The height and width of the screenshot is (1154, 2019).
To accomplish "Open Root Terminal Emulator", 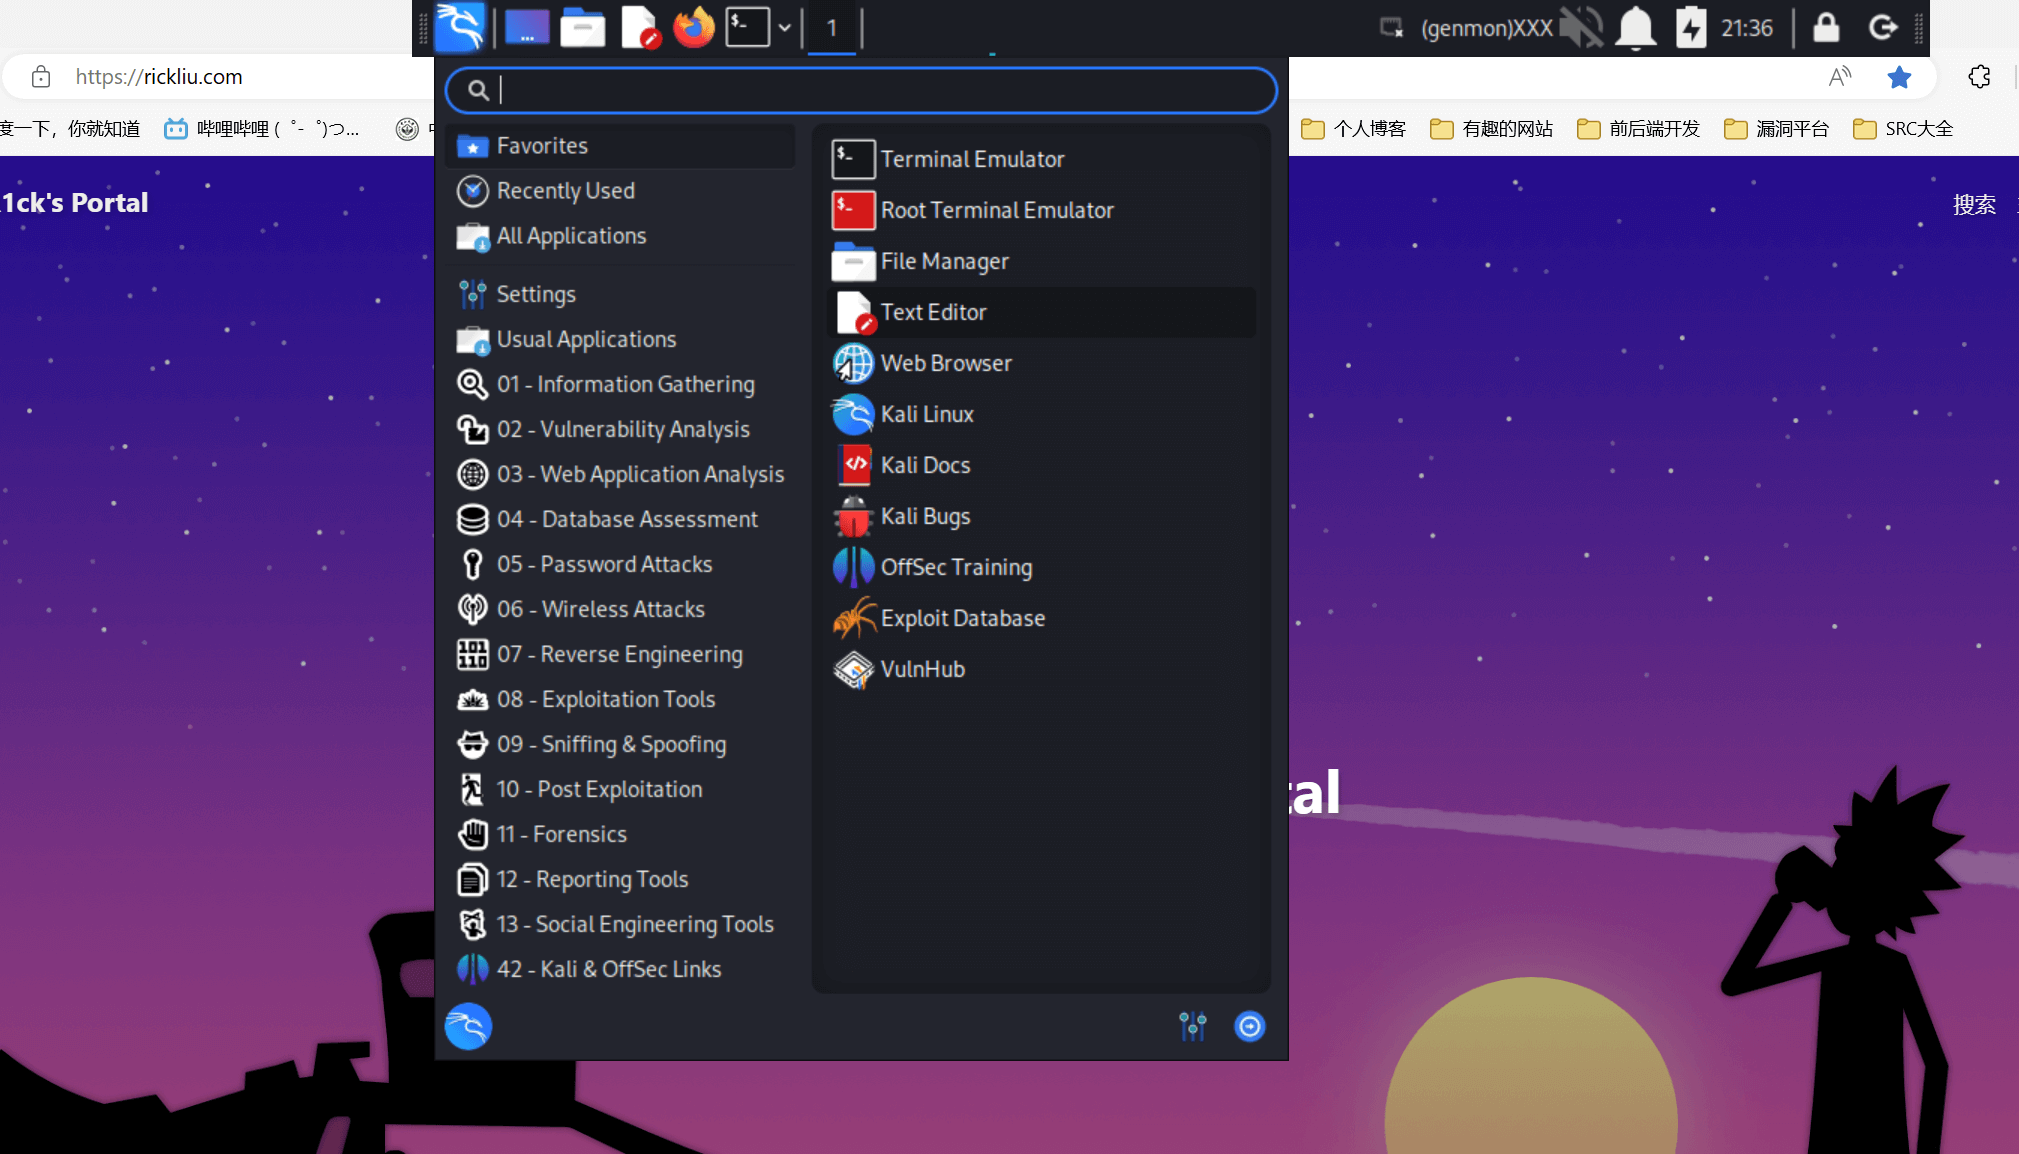I will 996,210.
